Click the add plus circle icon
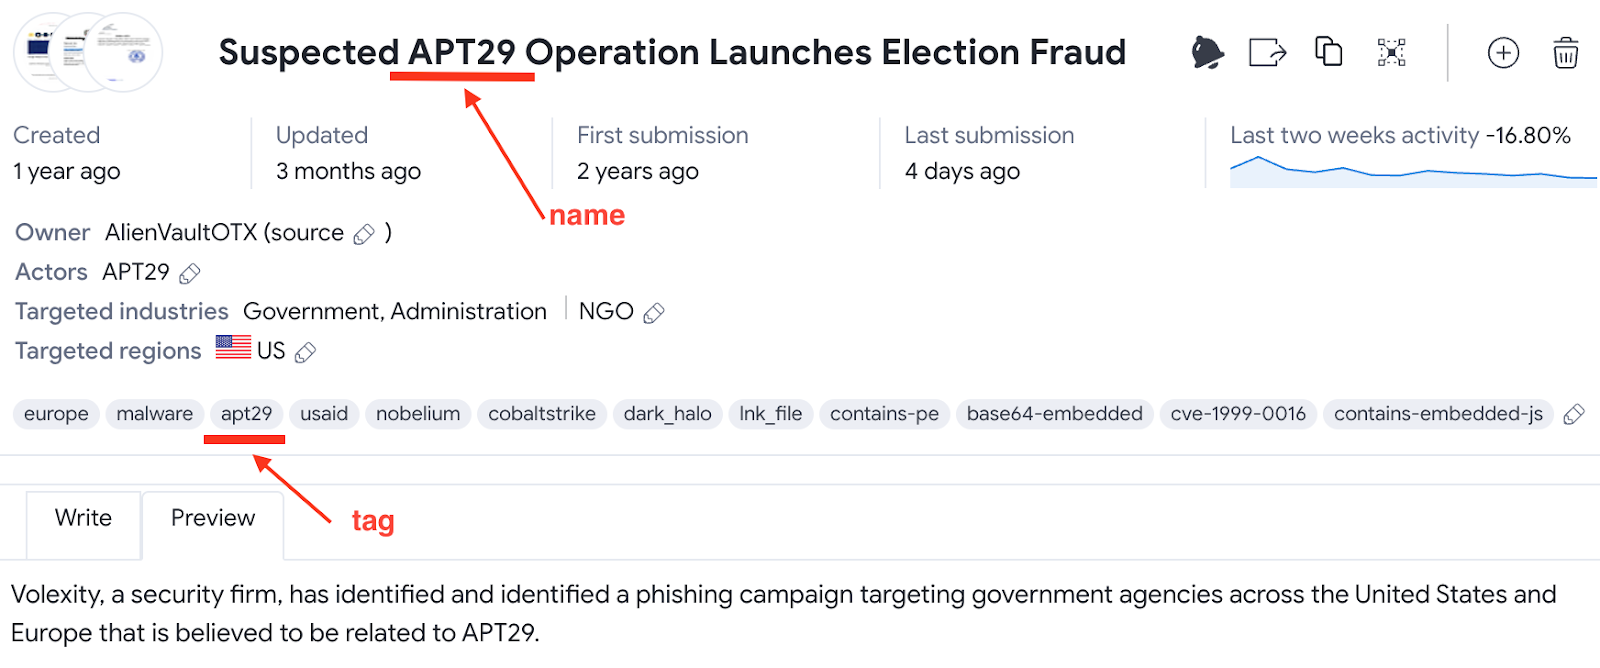This screenshot has width=1600, height=668. [x=1503, y=52]
